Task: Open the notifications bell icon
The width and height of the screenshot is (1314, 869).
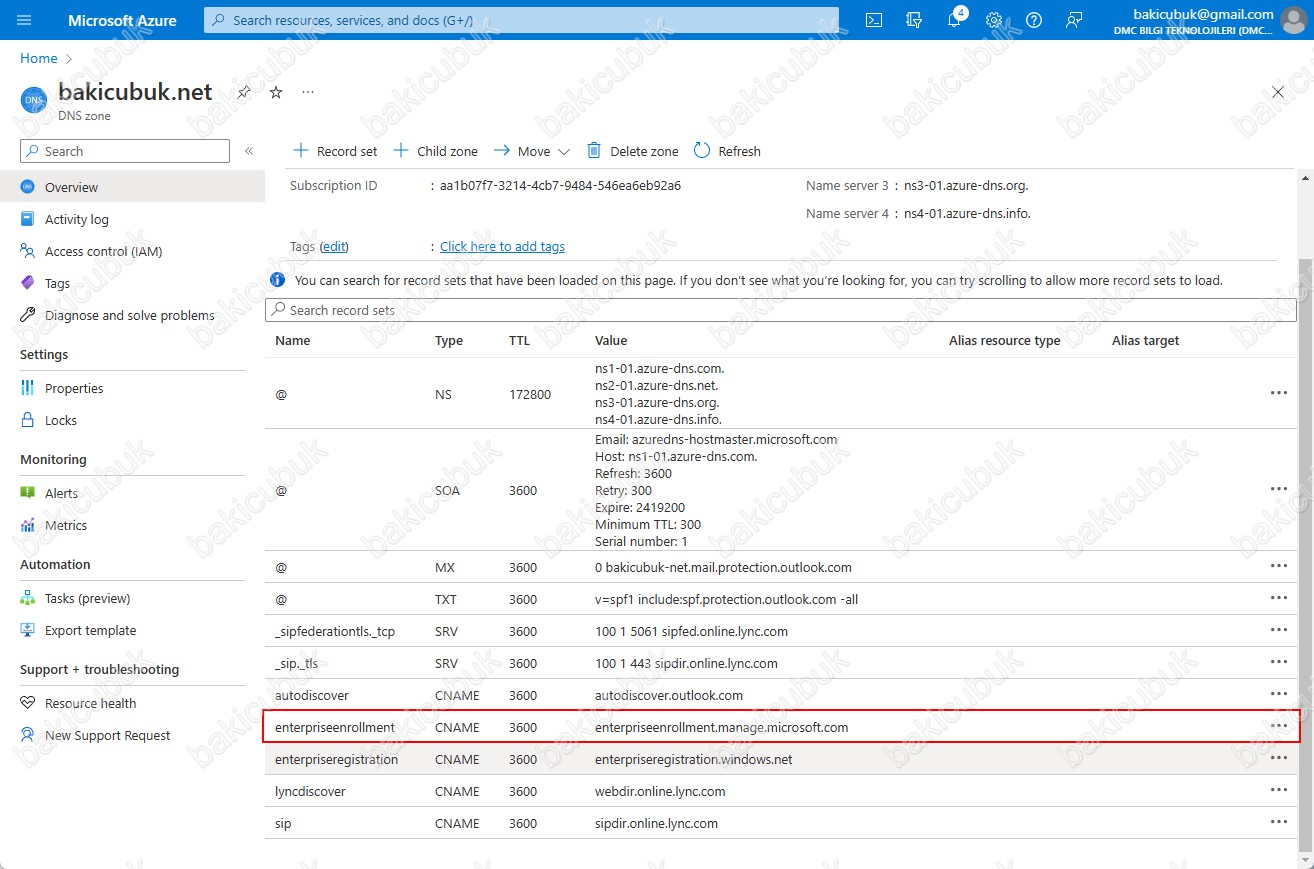Action: [x=954, y=20]
